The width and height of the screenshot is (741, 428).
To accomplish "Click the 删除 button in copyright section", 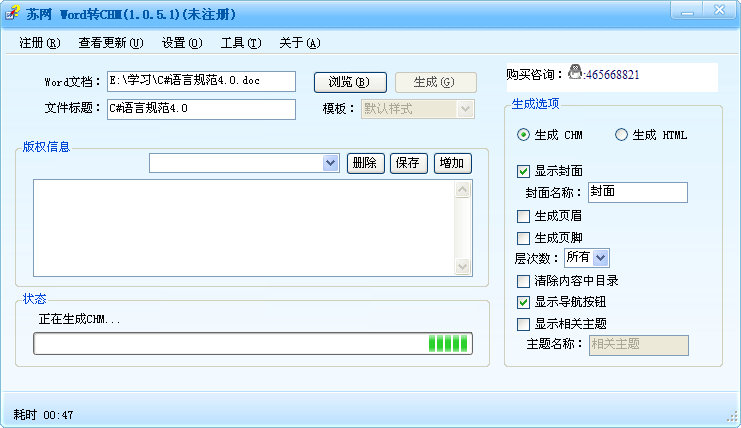I will point(365,163).
